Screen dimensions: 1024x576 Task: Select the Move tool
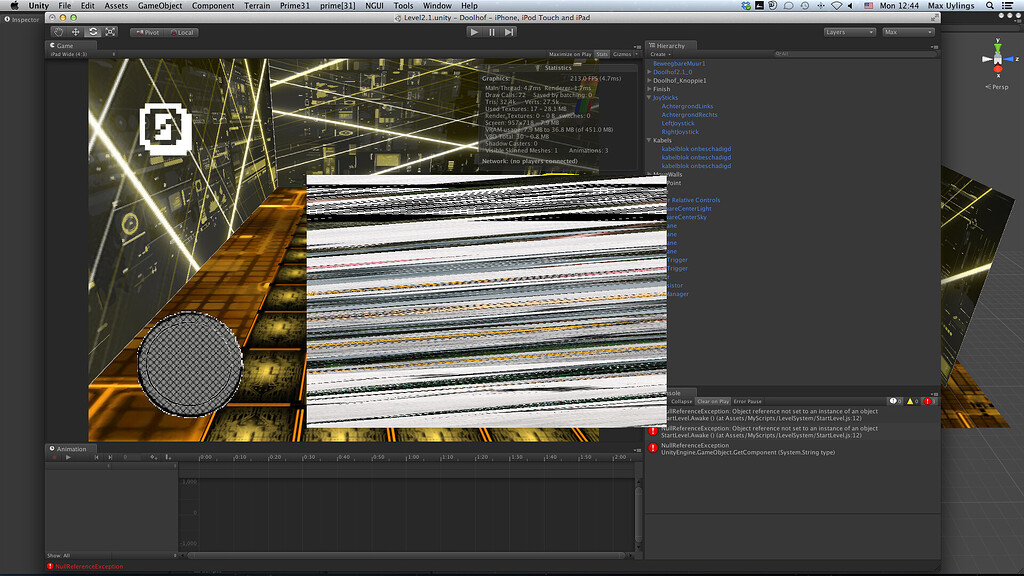point(75,31)
